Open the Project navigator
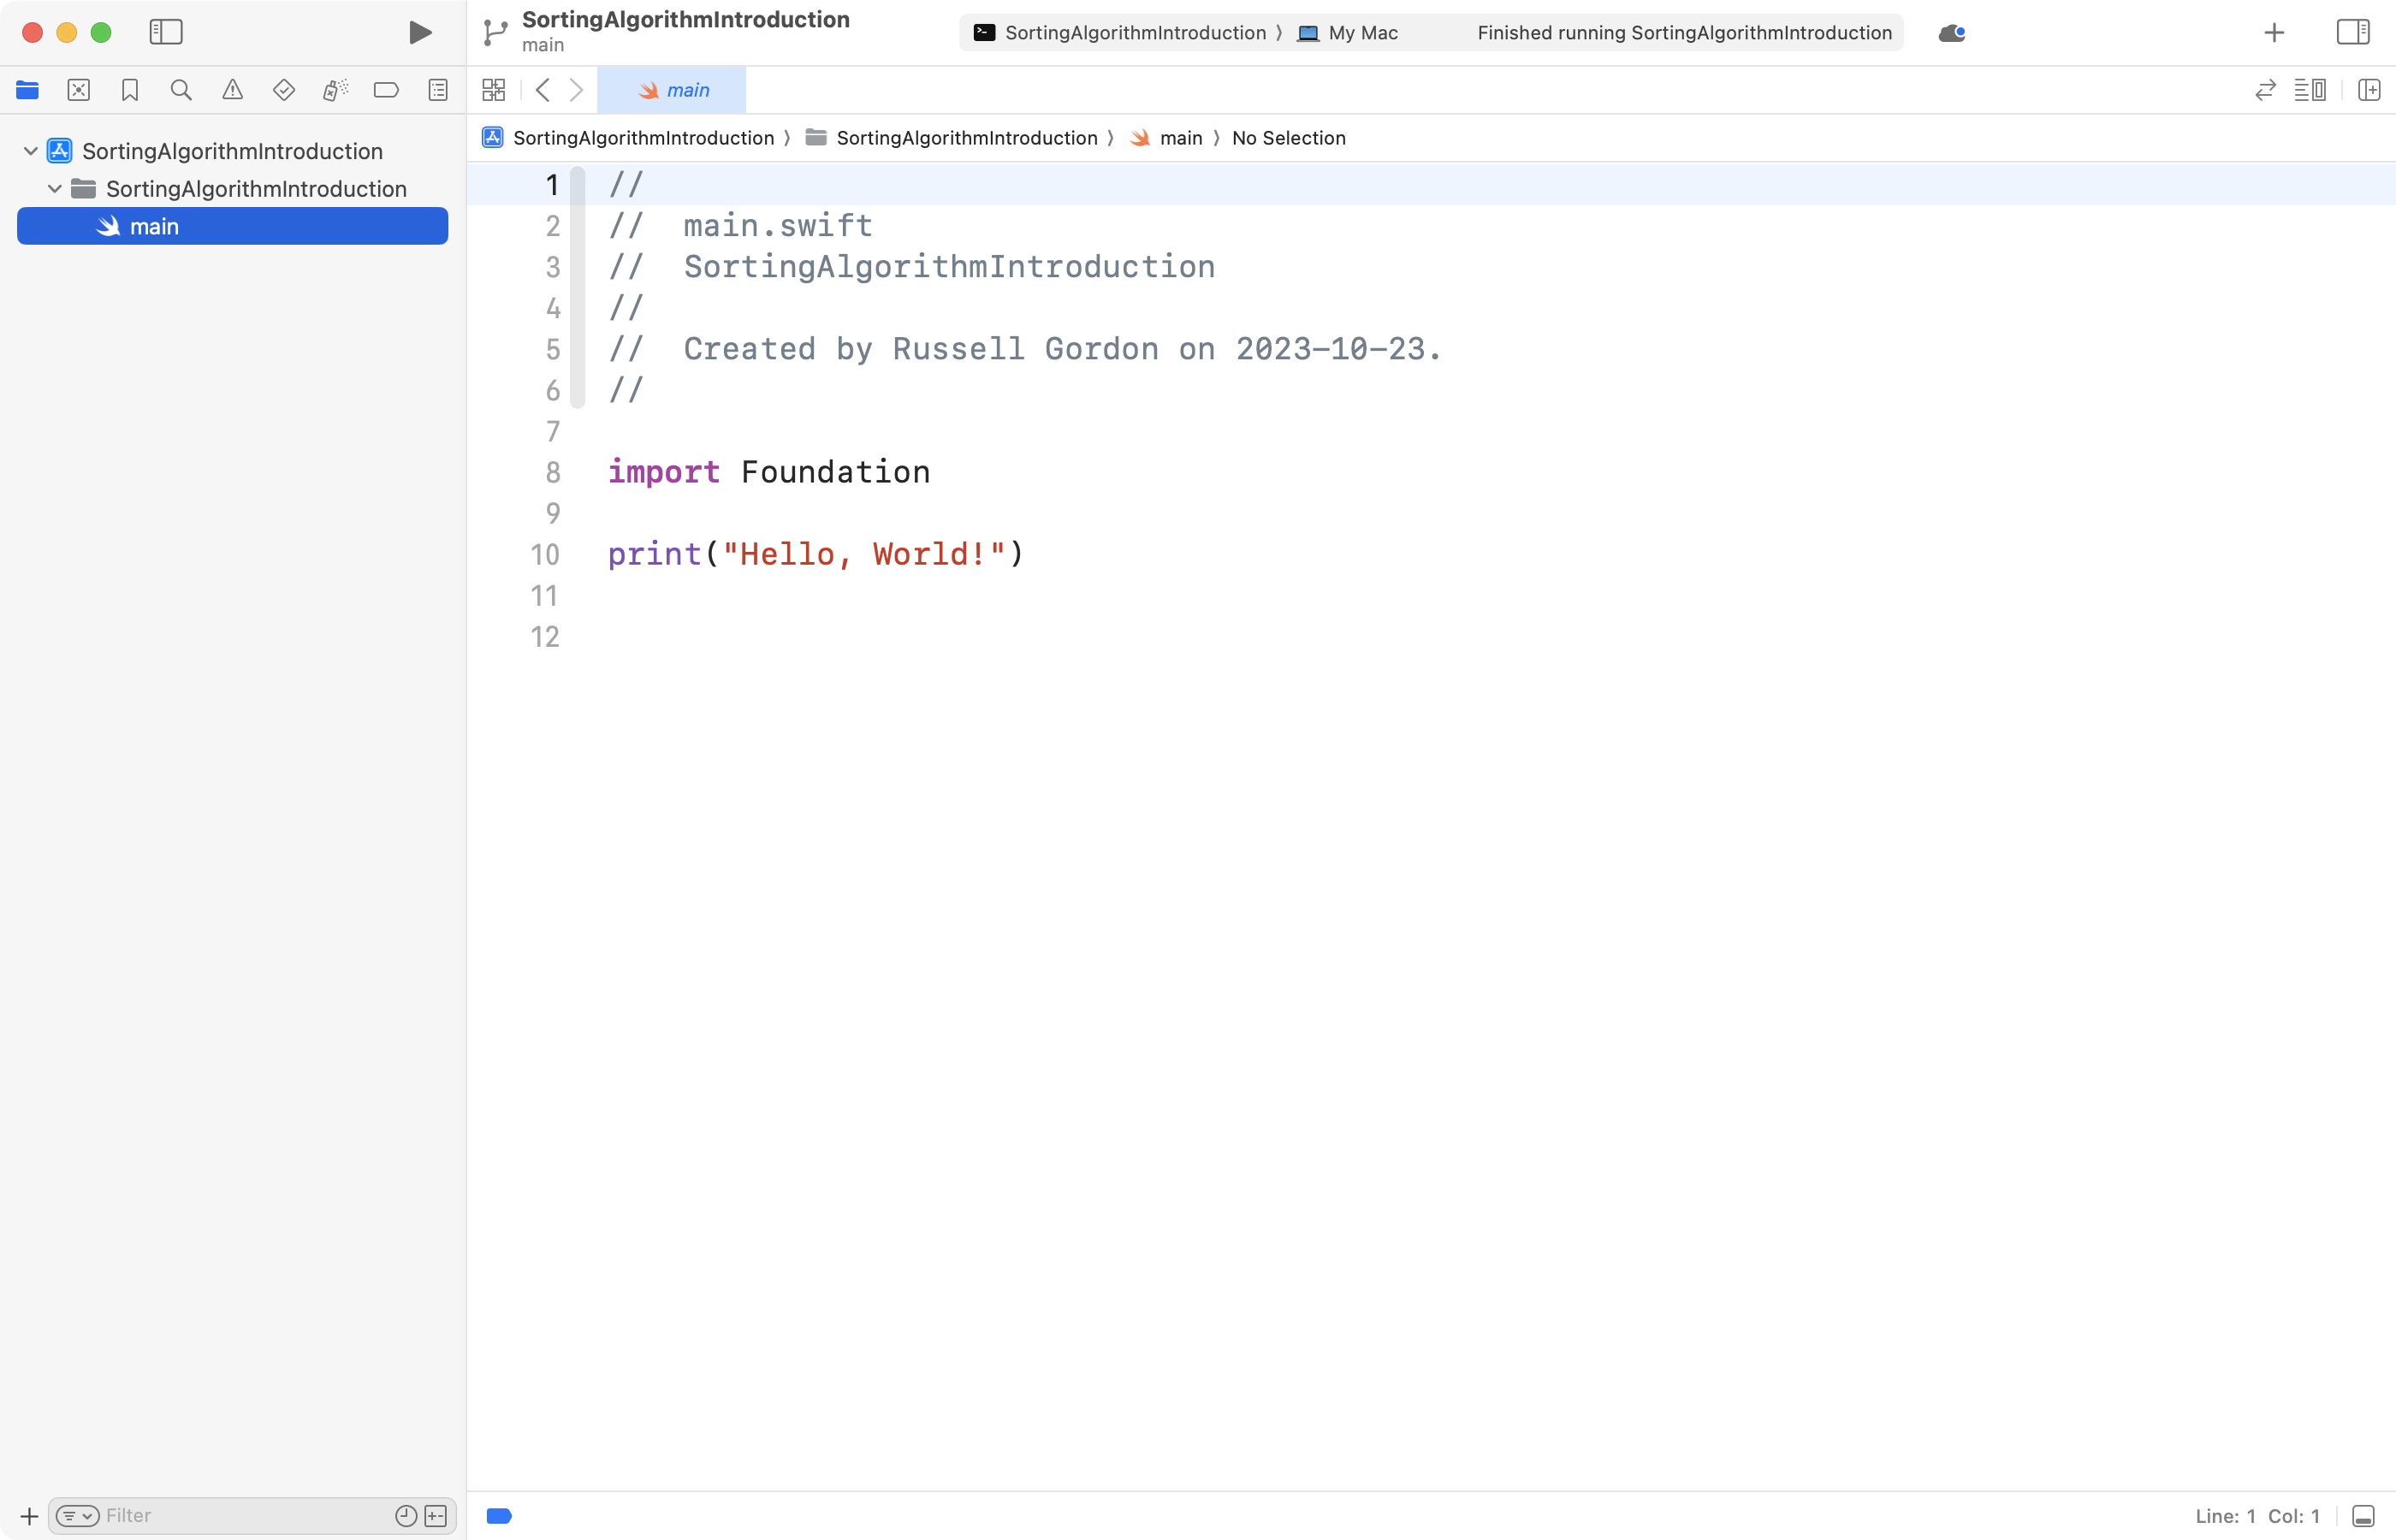 (27, 90)
